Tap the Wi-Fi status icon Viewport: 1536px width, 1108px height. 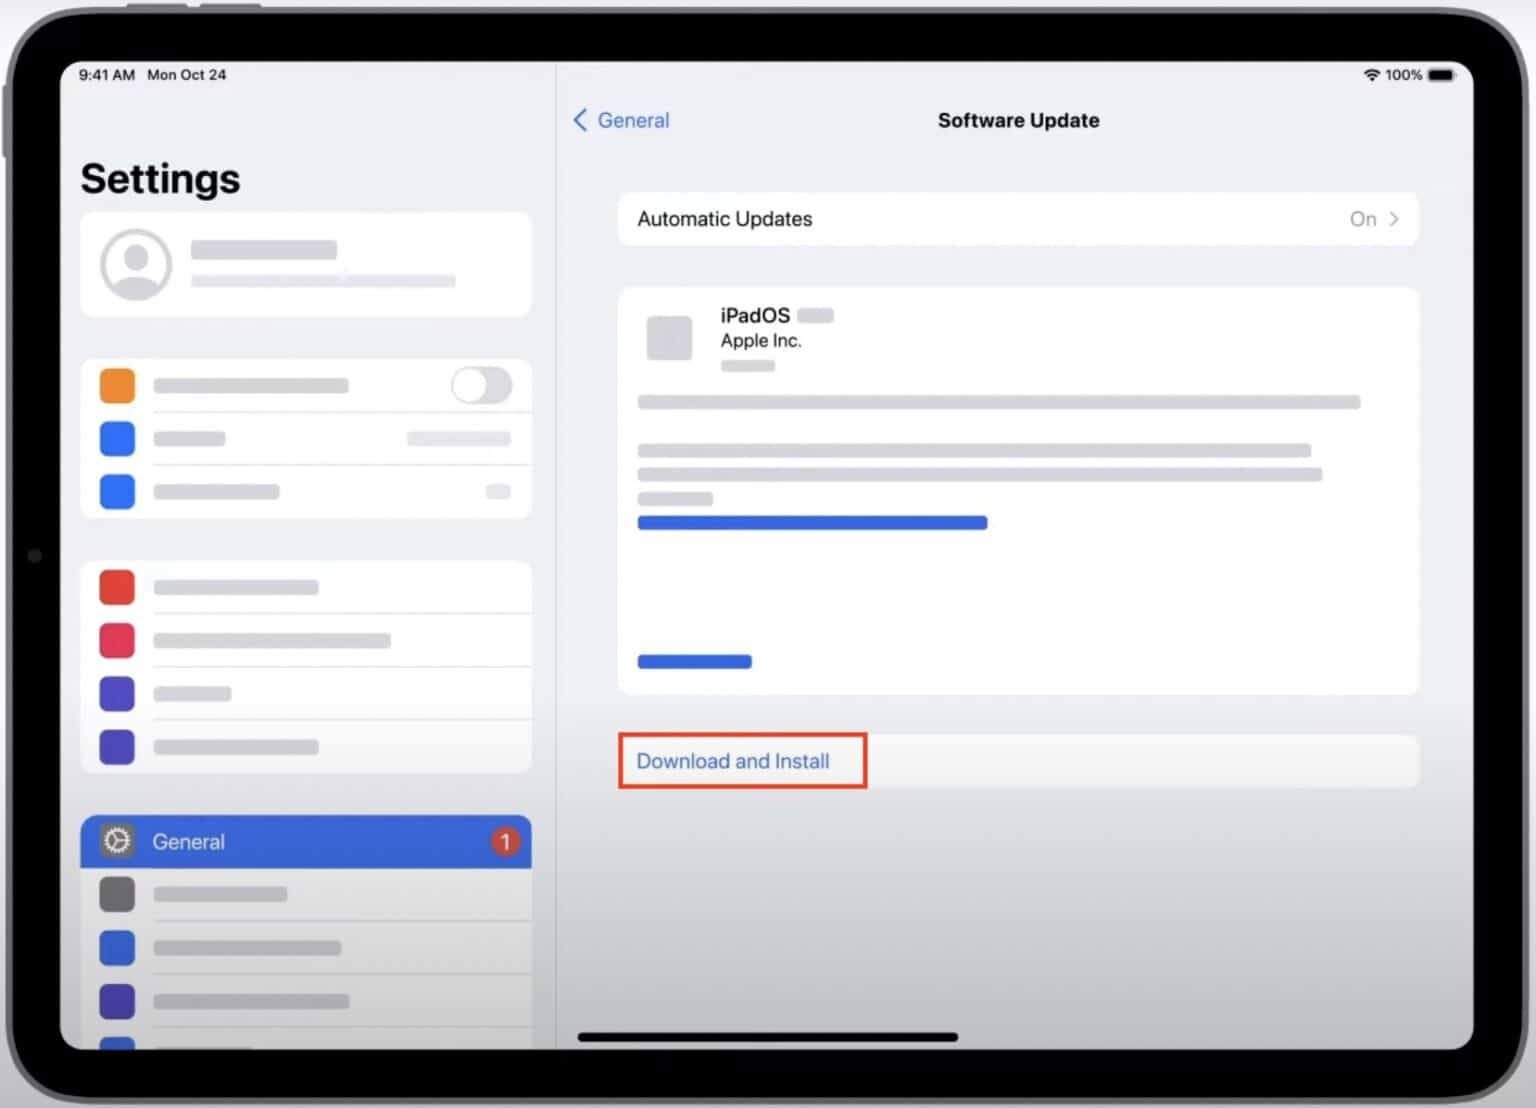click(1371, 74)
